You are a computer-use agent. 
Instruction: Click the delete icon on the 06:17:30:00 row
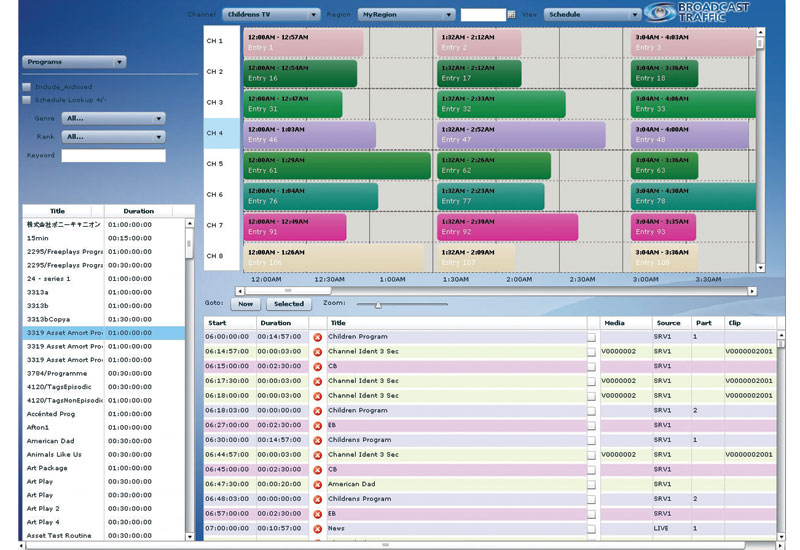pos(317,382)
